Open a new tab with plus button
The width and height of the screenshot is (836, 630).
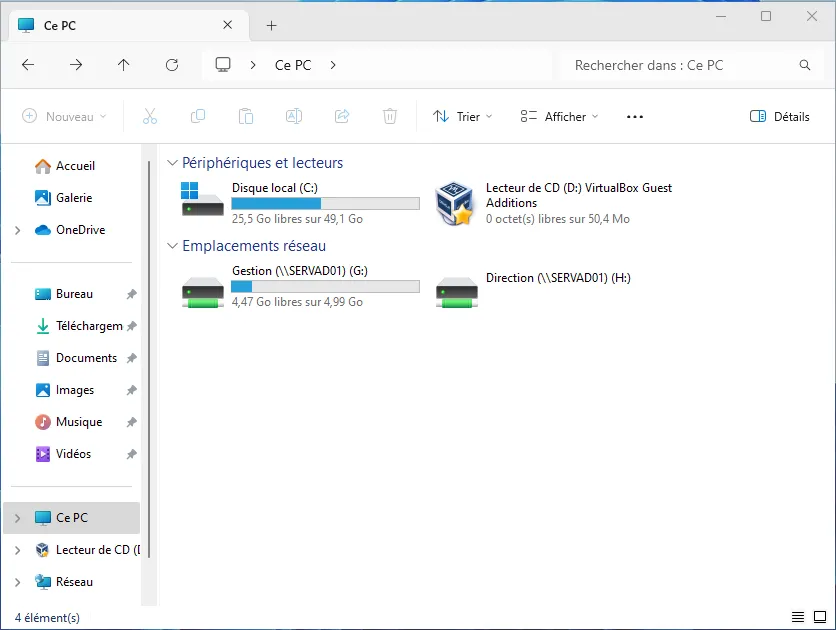pyautogui.click(x=271, y=26)
